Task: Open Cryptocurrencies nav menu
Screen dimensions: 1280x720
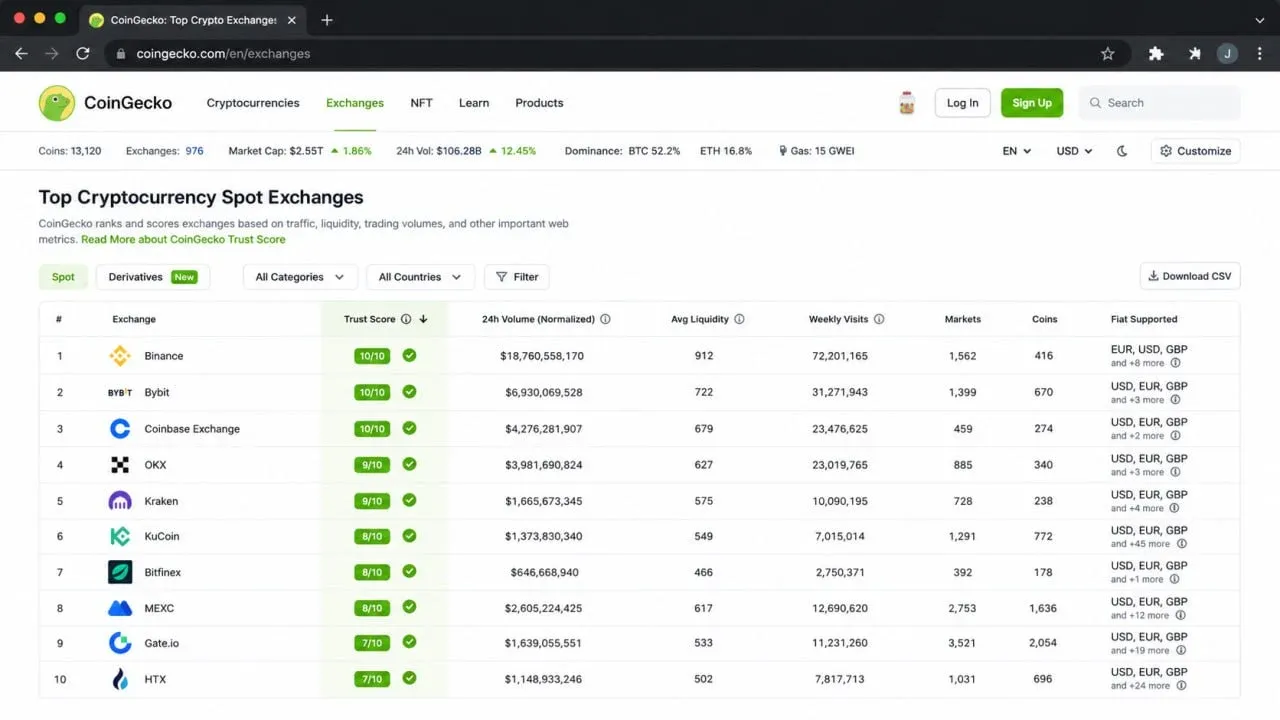Action: (253, 103)
